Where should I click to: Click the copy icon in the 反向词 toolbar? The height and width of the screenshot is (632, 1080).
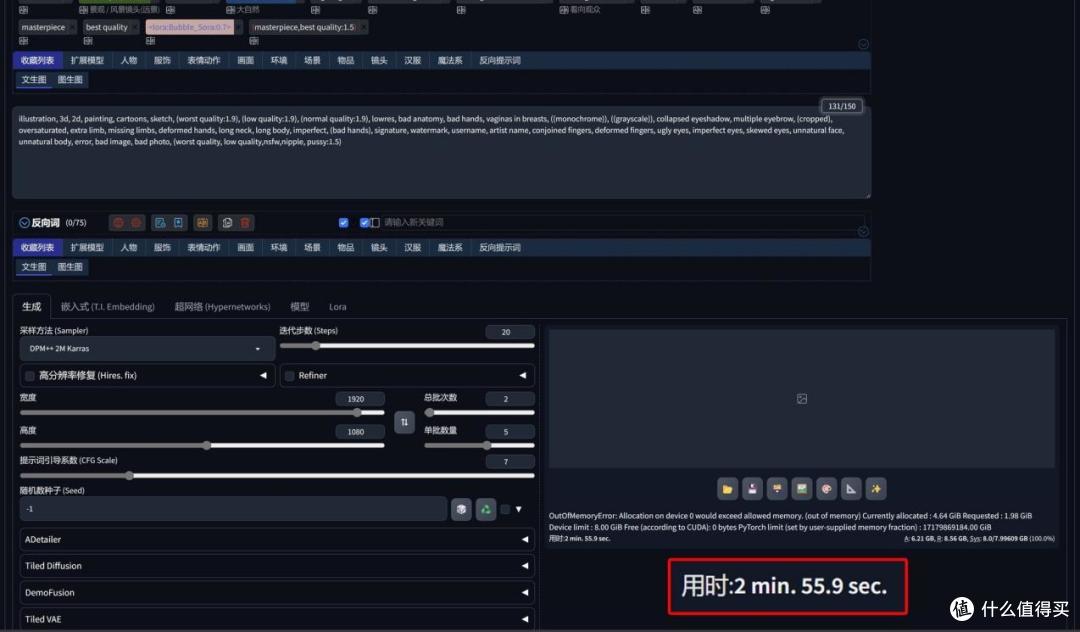pos(227,222)
